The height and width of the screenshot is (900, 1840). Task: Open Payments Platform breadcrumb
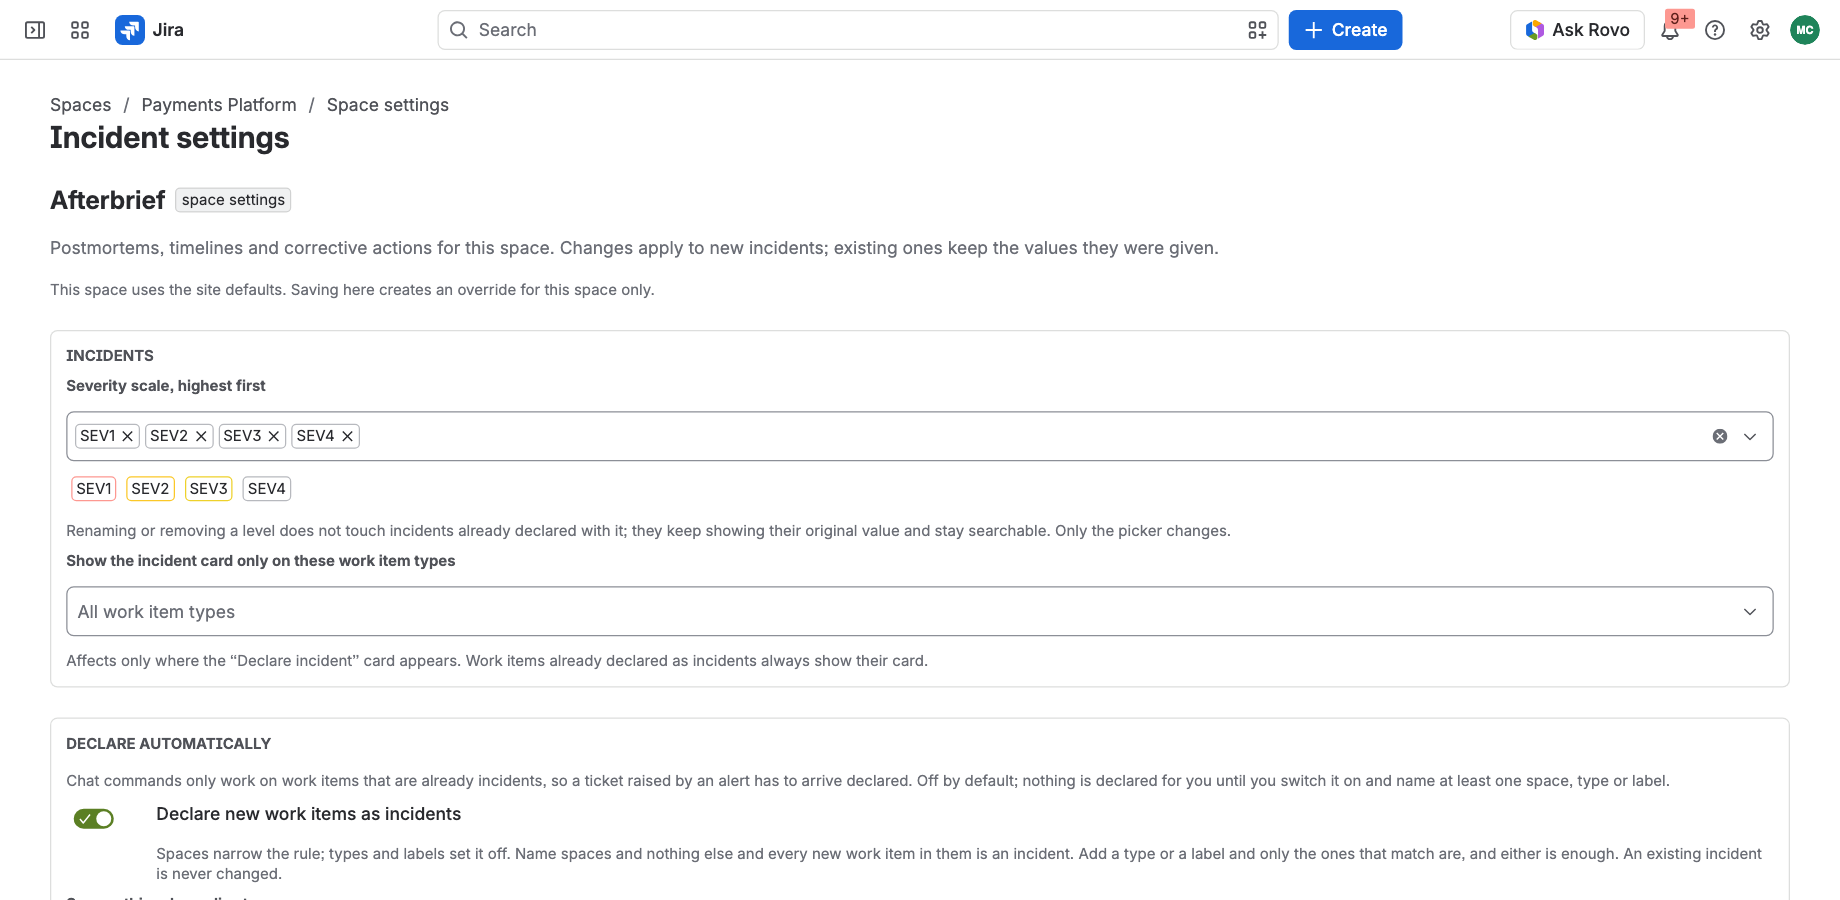click(x=219, y=105)
